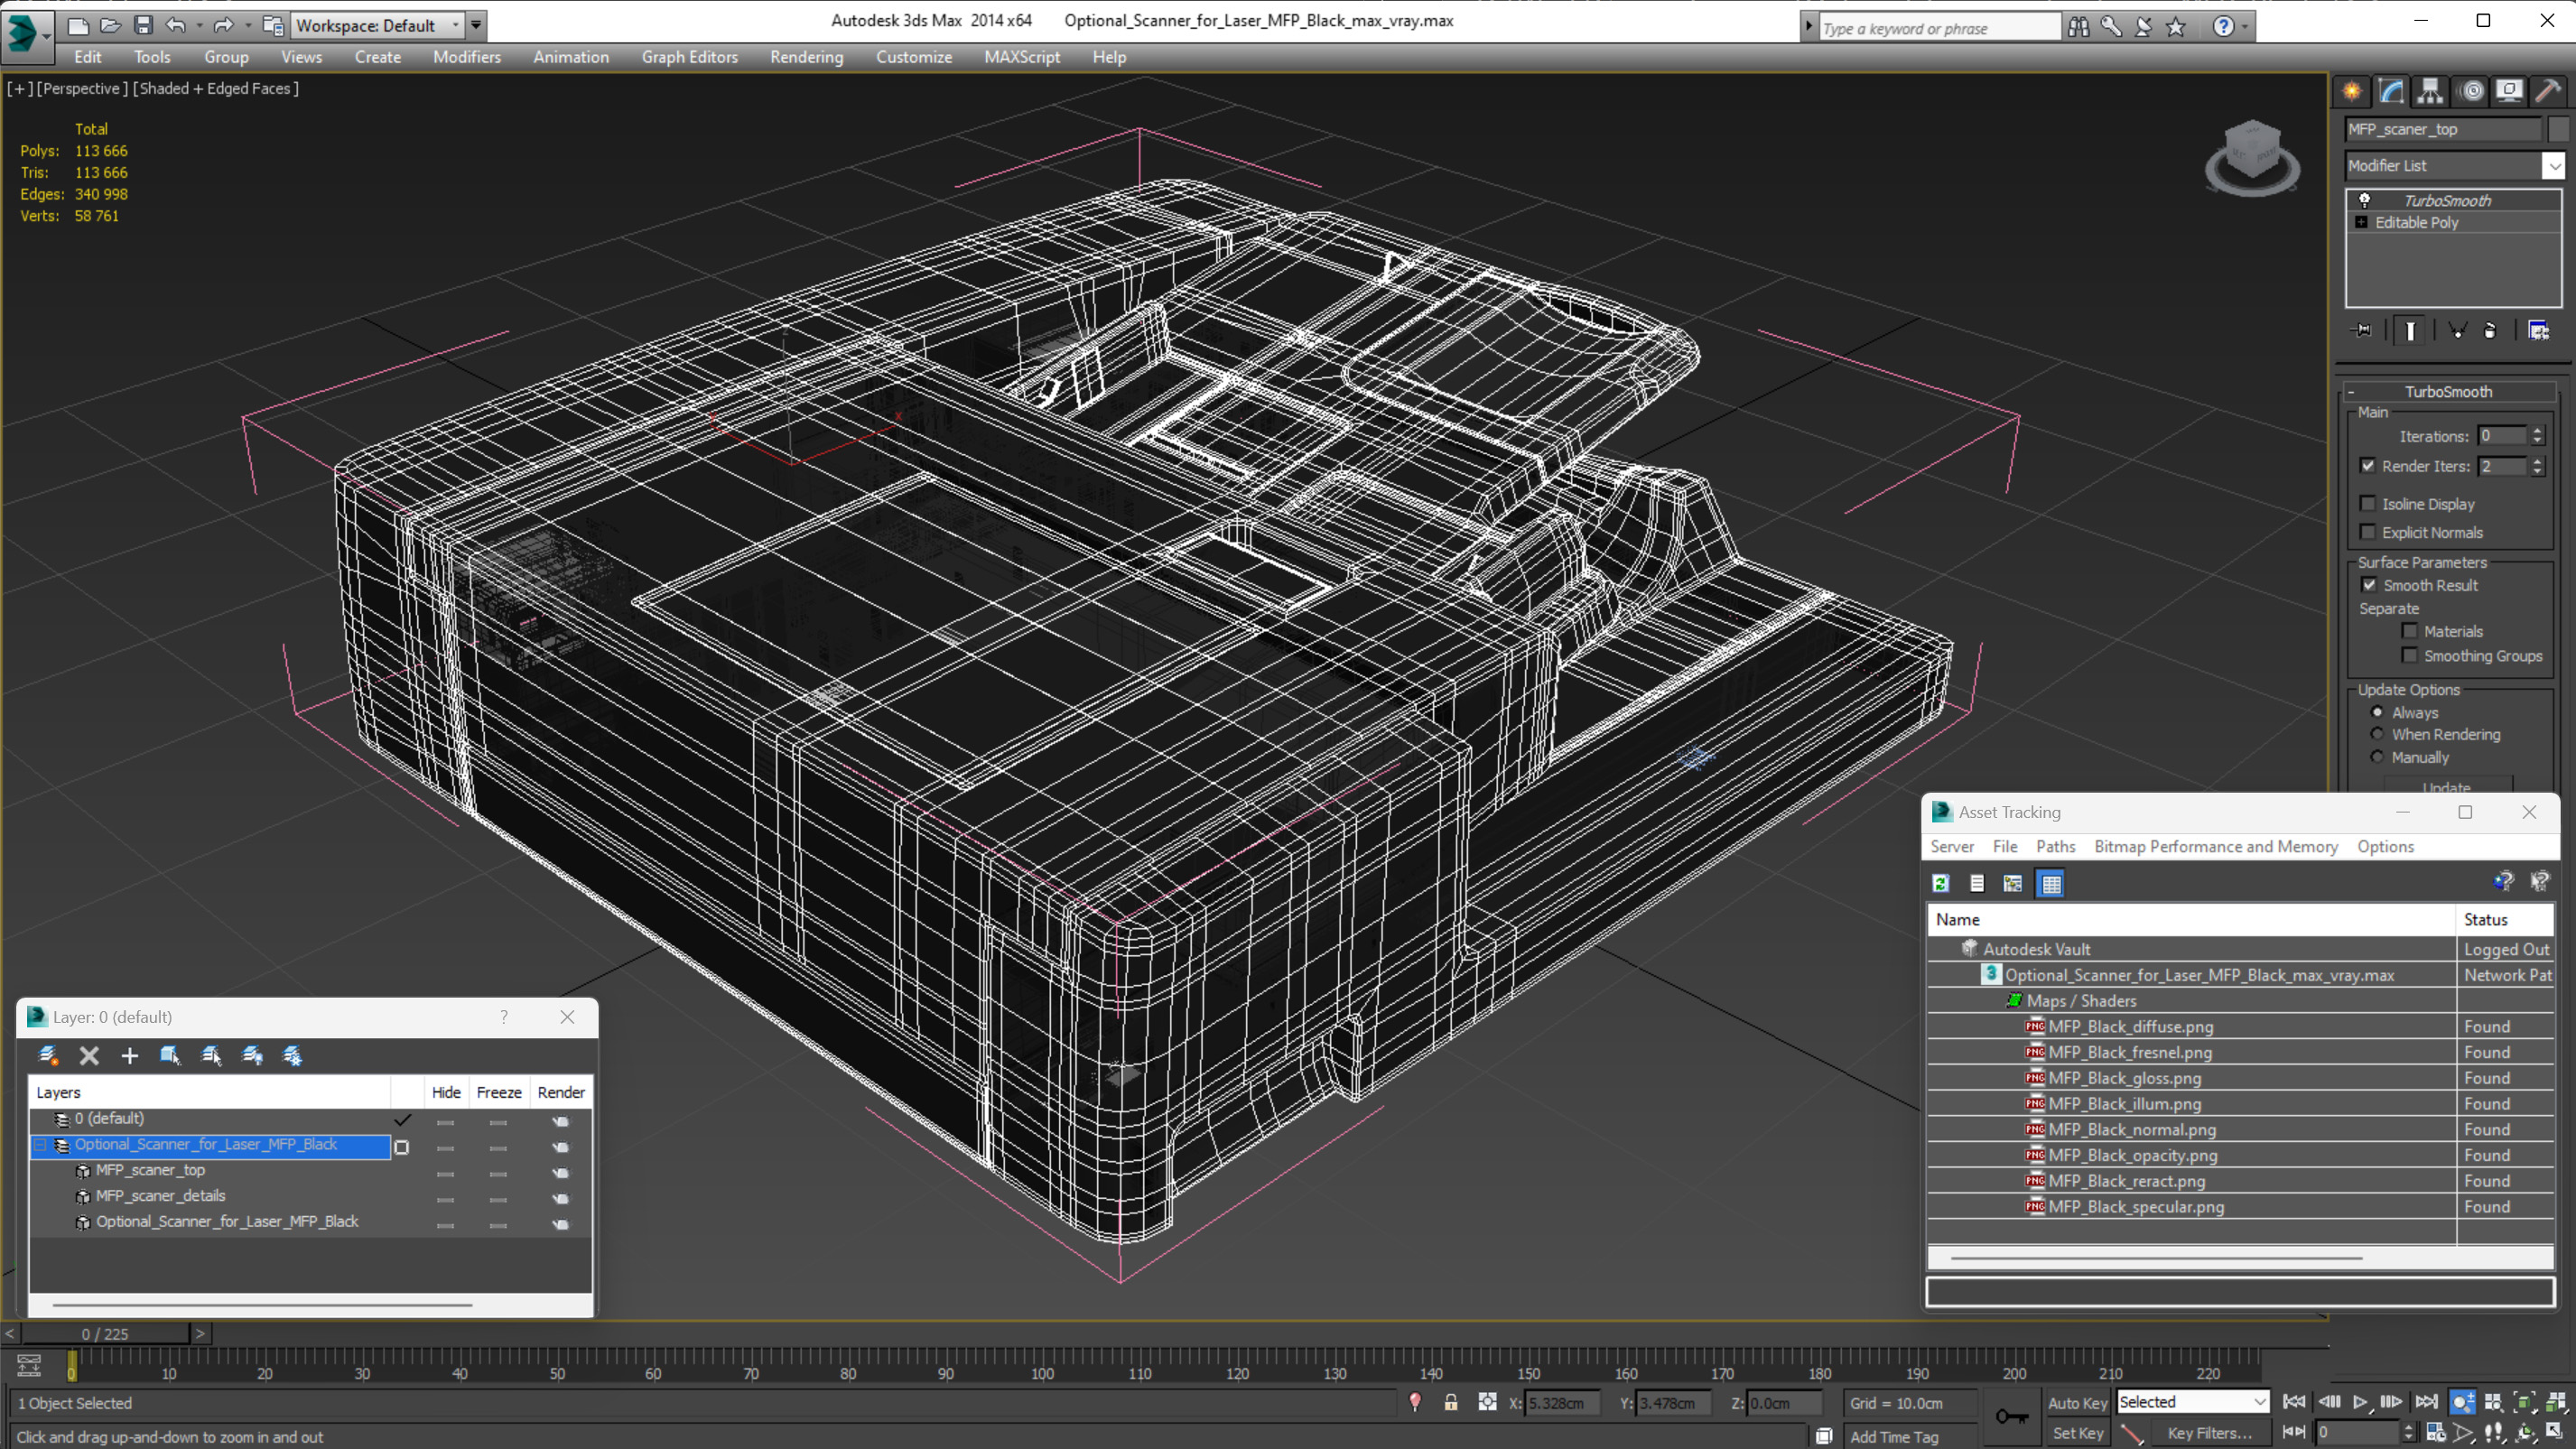The height and width of the screenshot is (1449, 2576).
Task: Click Delete Layer X icon in Layer dialog
Action: 89,1055
